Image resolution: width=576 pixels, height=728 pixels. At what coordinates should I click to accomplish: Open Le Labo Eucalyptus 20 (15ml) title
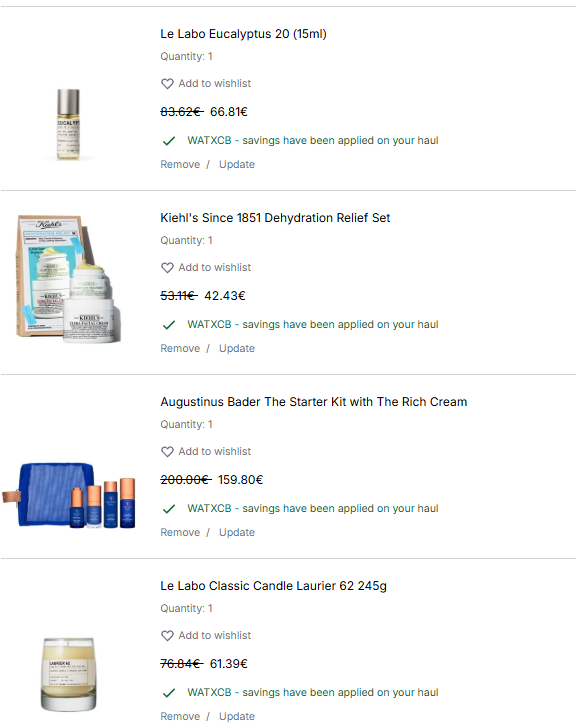point(243,34)
